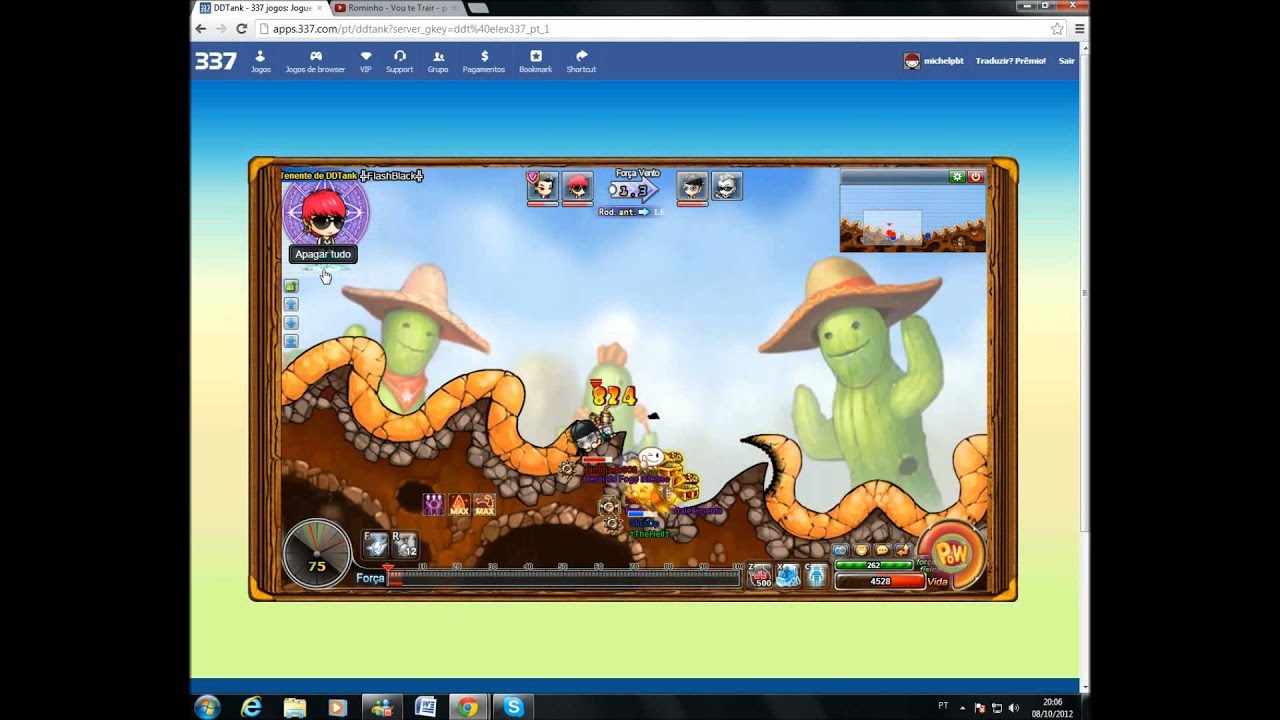Viewport: 1280px width, 720px height.
Task: Click the 337 site logo
Action: pyautogui.click(x=216, y=61)
